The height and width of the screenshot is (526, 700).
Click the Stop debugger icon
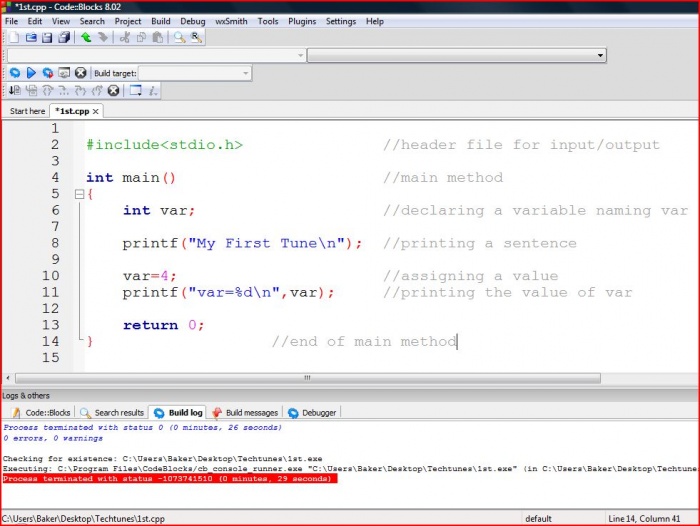tap(113, 91)
